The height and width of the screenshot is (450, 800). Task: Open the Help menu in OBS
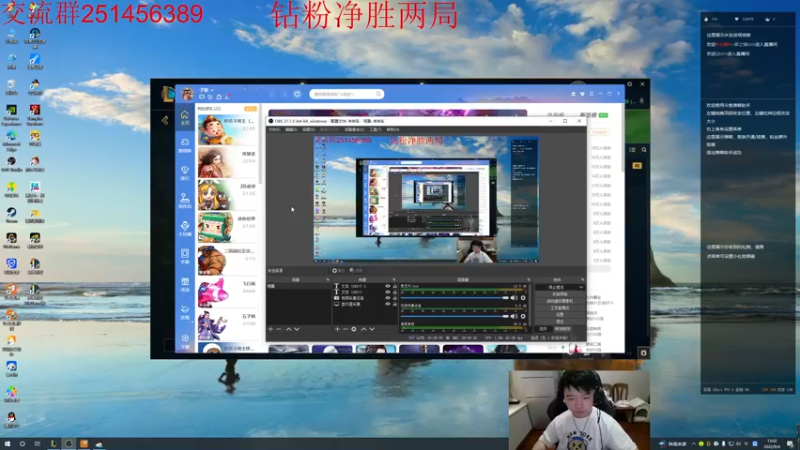pyautogui.click(x=392, y=130)
